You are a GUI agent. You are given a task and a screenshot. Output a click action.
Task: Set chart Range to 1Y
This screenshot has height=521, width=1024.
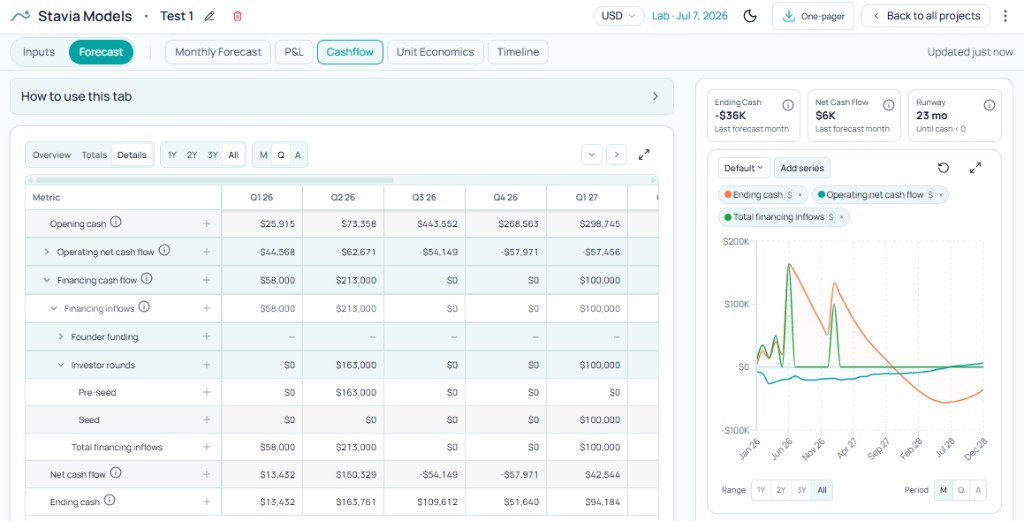761,490
